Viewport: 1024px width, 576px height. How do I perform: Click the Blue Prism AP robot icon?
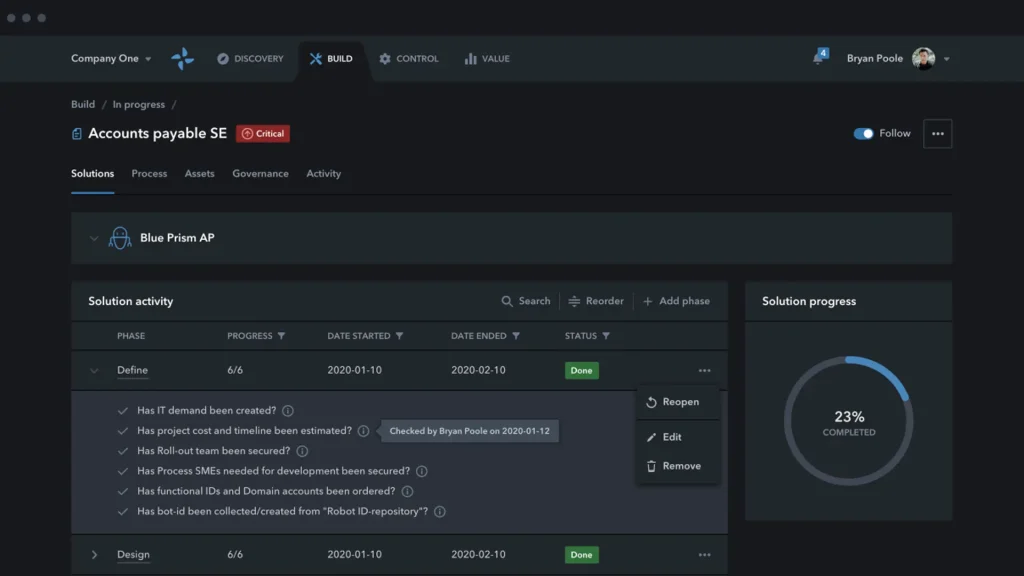(x=120, y=237)
